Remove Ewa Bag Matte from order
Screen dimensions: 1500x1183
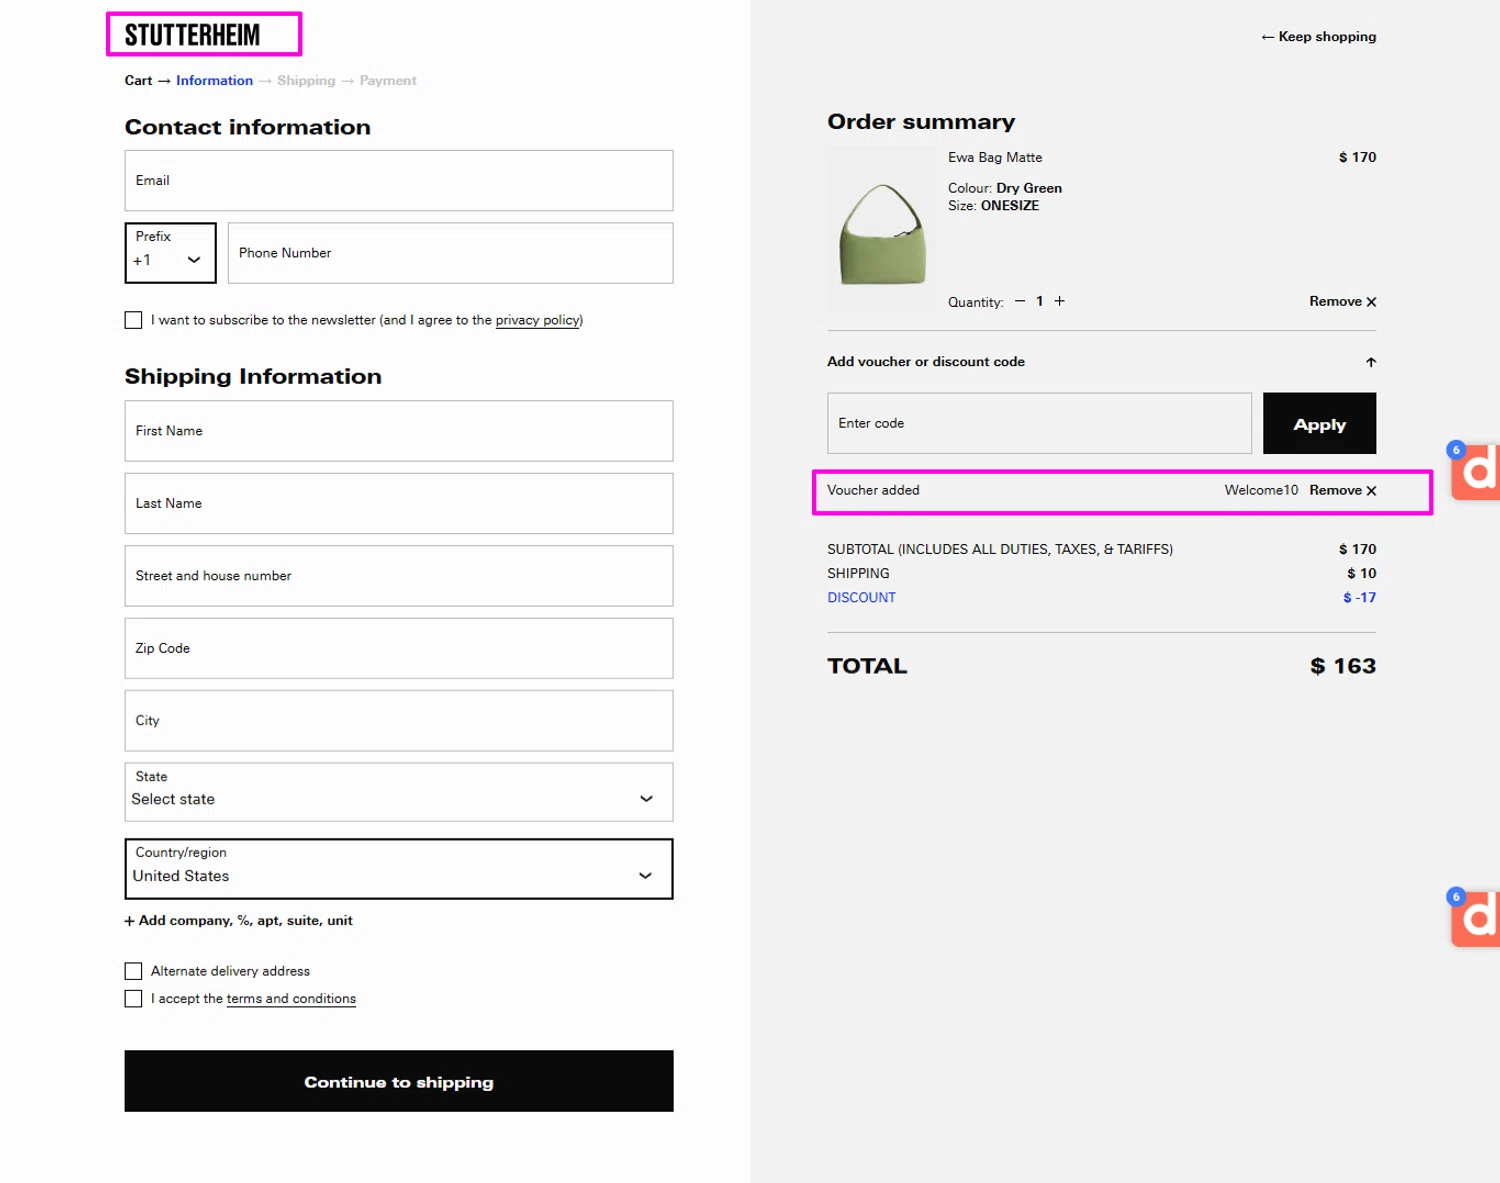(x=1343, y=301)
